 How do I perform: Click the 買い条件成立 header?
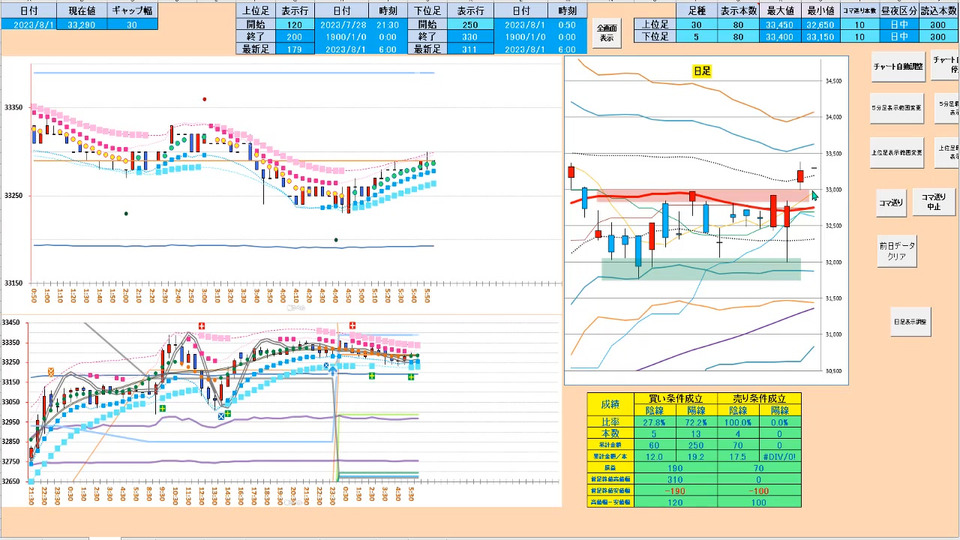[x=675, y=399]
